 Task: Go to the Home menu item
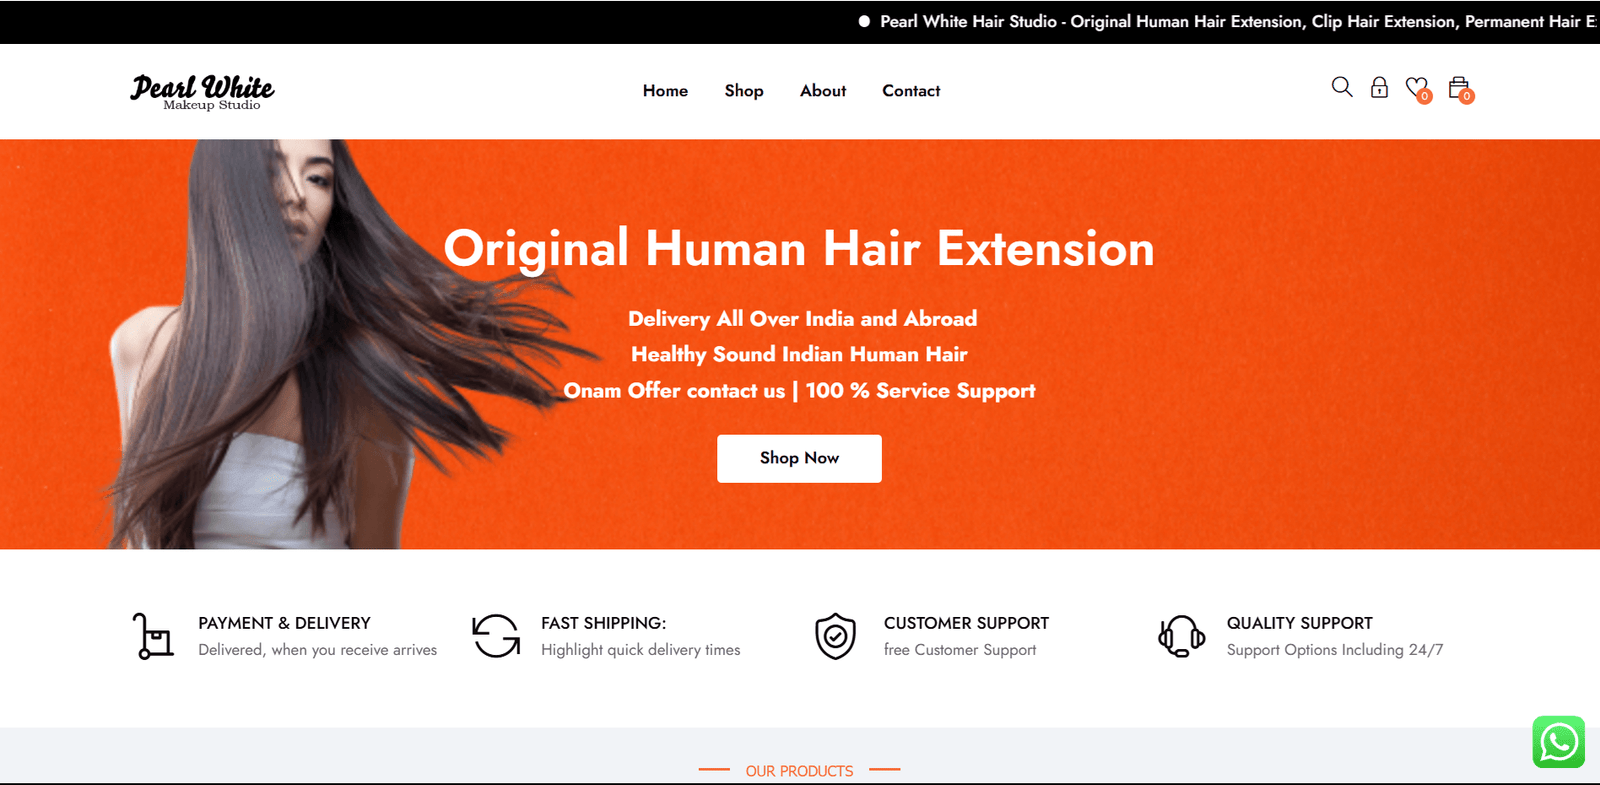click(665, 91)
